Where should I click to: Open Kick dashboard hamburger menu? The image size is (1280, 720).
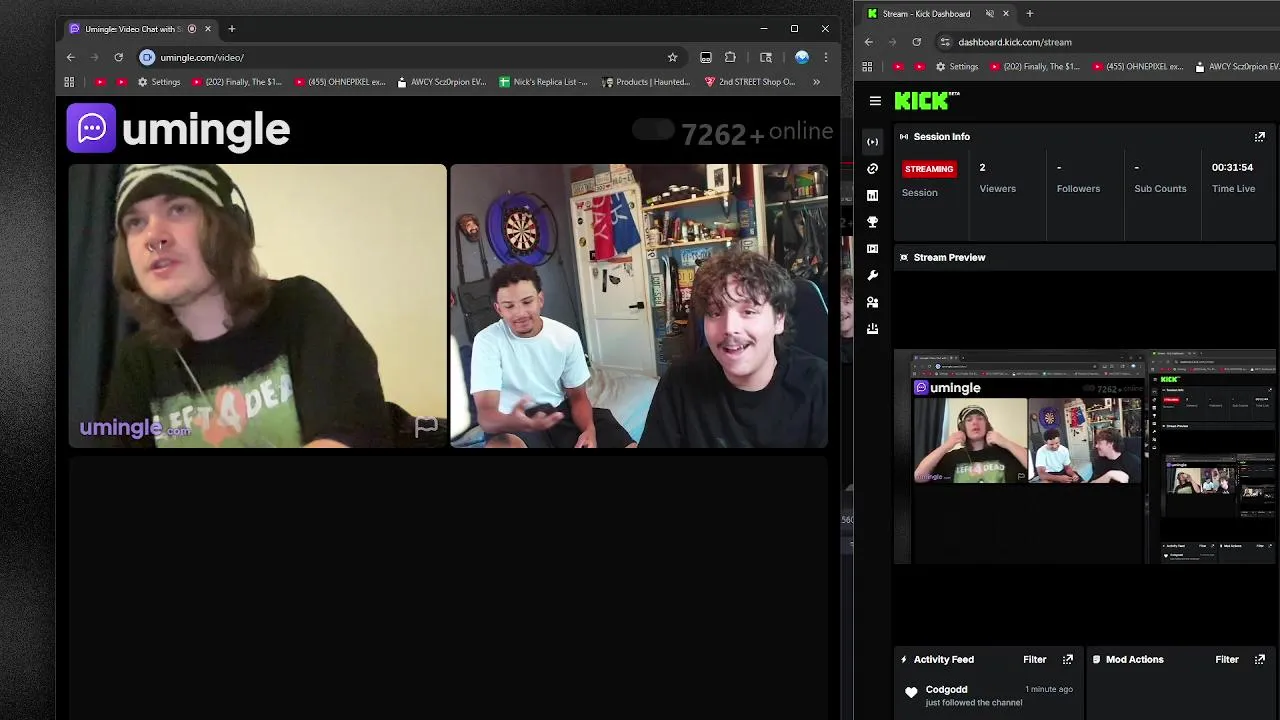[x=875, y=101]
